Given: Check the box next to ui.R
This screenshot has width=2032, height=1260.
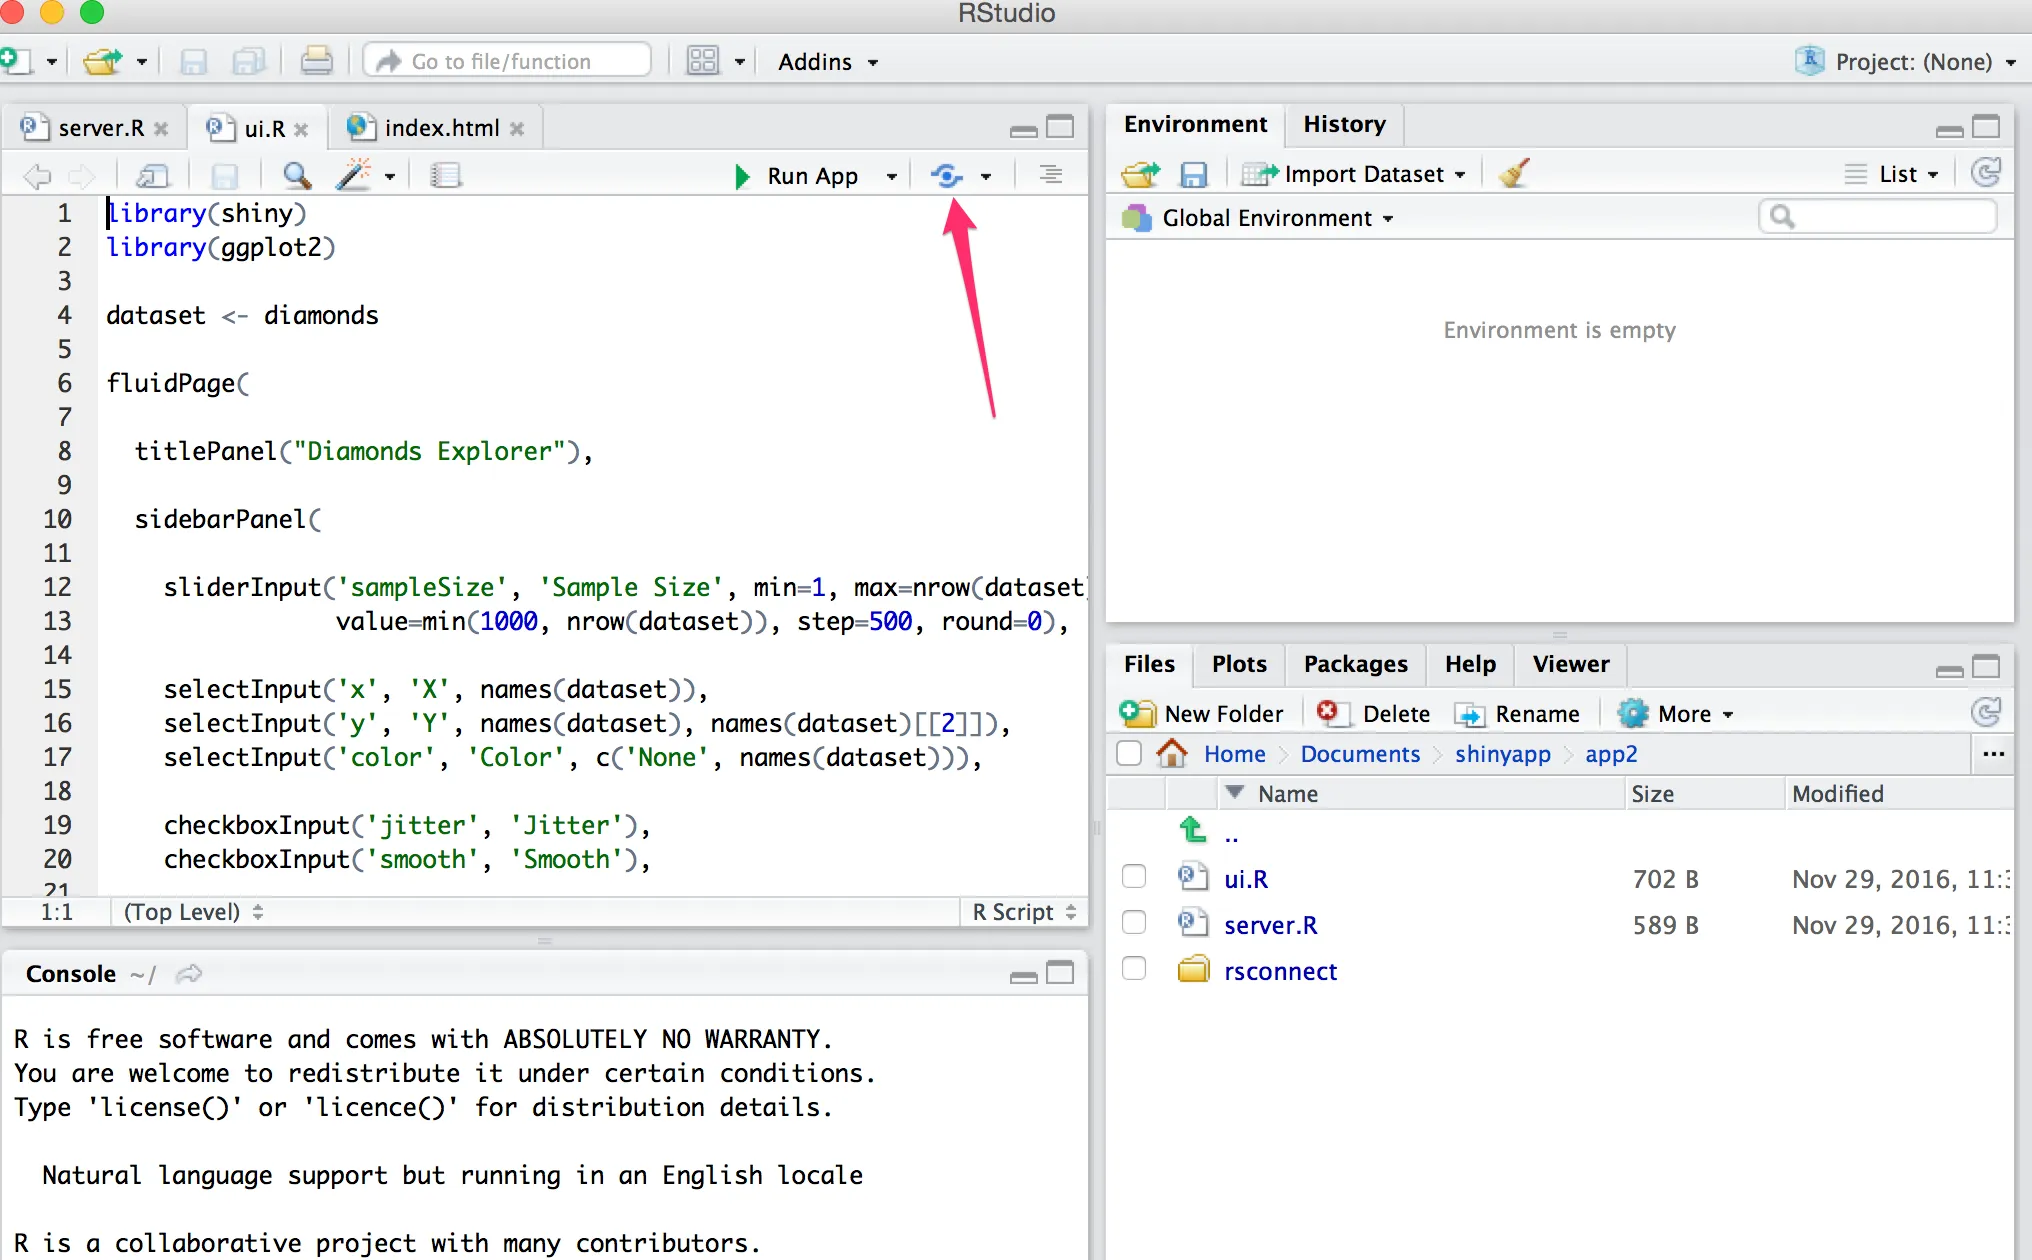Looking at the screenshot, I should pos(1134,877).
